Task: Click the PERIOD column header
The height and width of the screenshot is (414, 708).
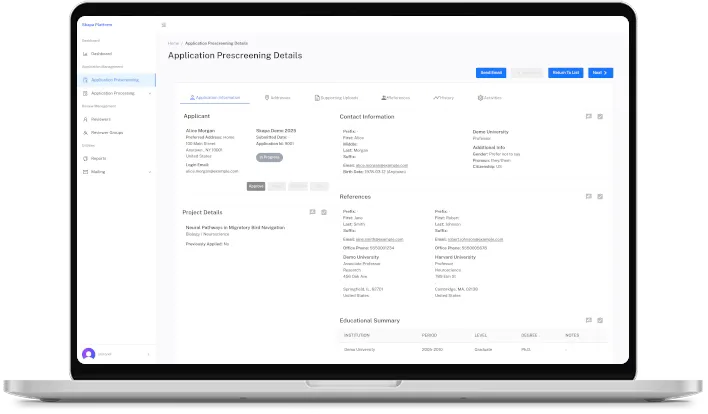Action: pyautogui.click(x=429, y=335)
